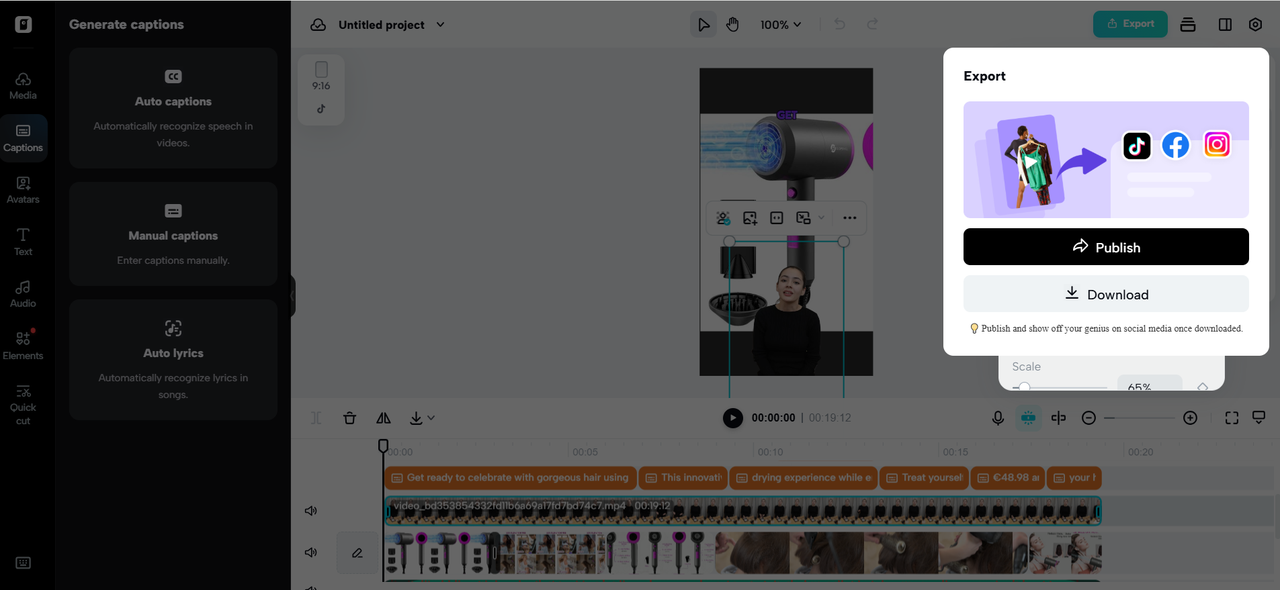Split the clip using the split tool
The height and width of the screenshot is (590, 1280).
point(315,417)
